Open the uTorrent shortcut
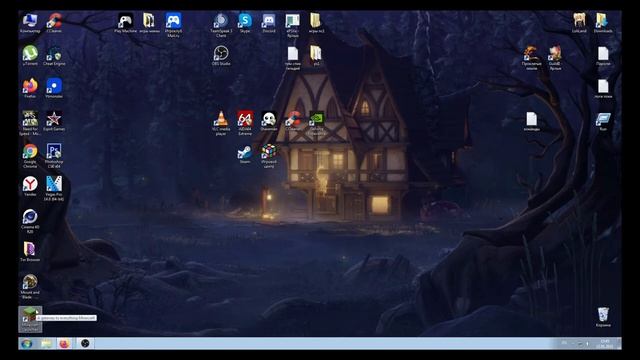Viewport: 640px width, 360px height. [x=30, y=56]
